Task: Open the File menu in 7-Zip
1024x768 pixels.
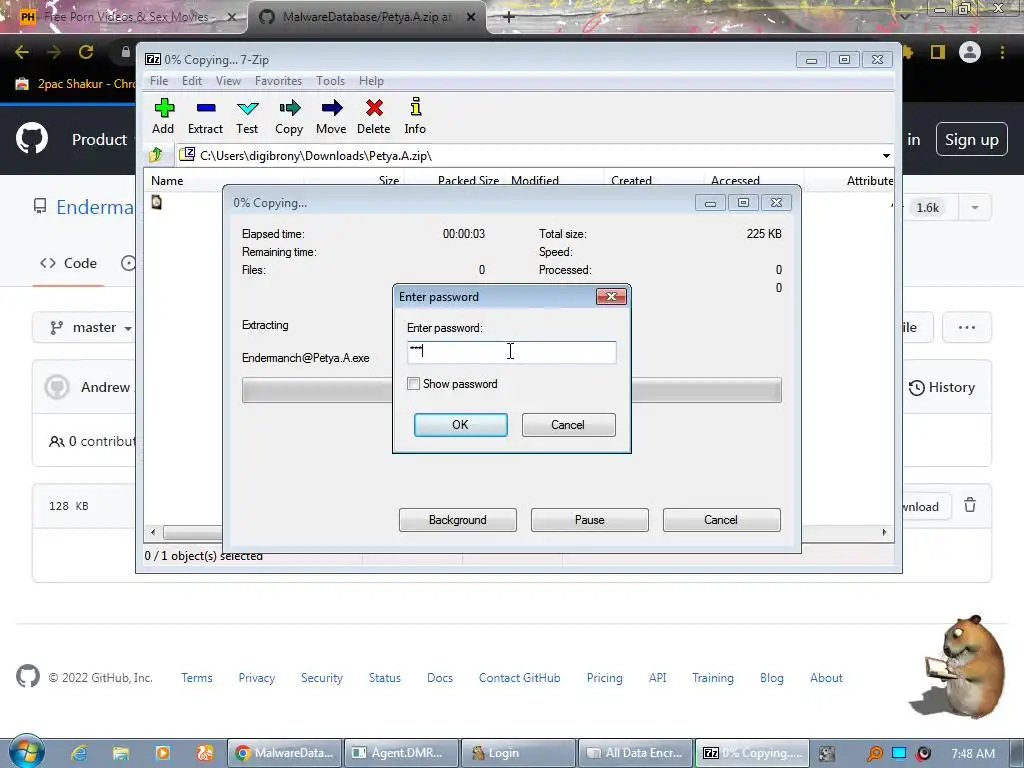Action: (x=159, y=81)
